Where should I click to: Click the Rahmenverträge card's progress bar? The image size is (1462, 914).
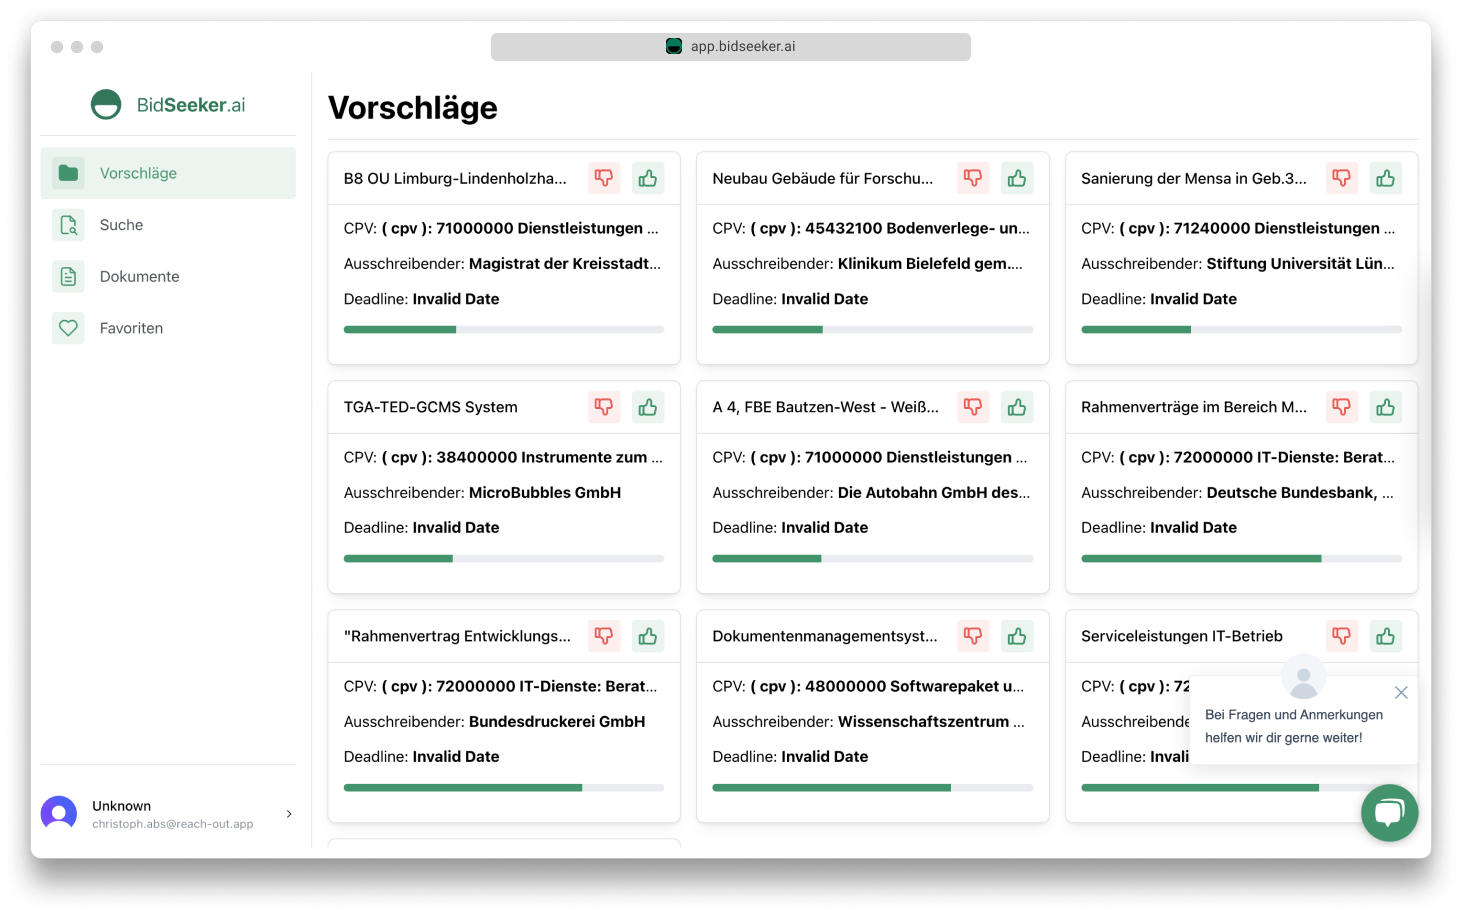pos(1241,559)
